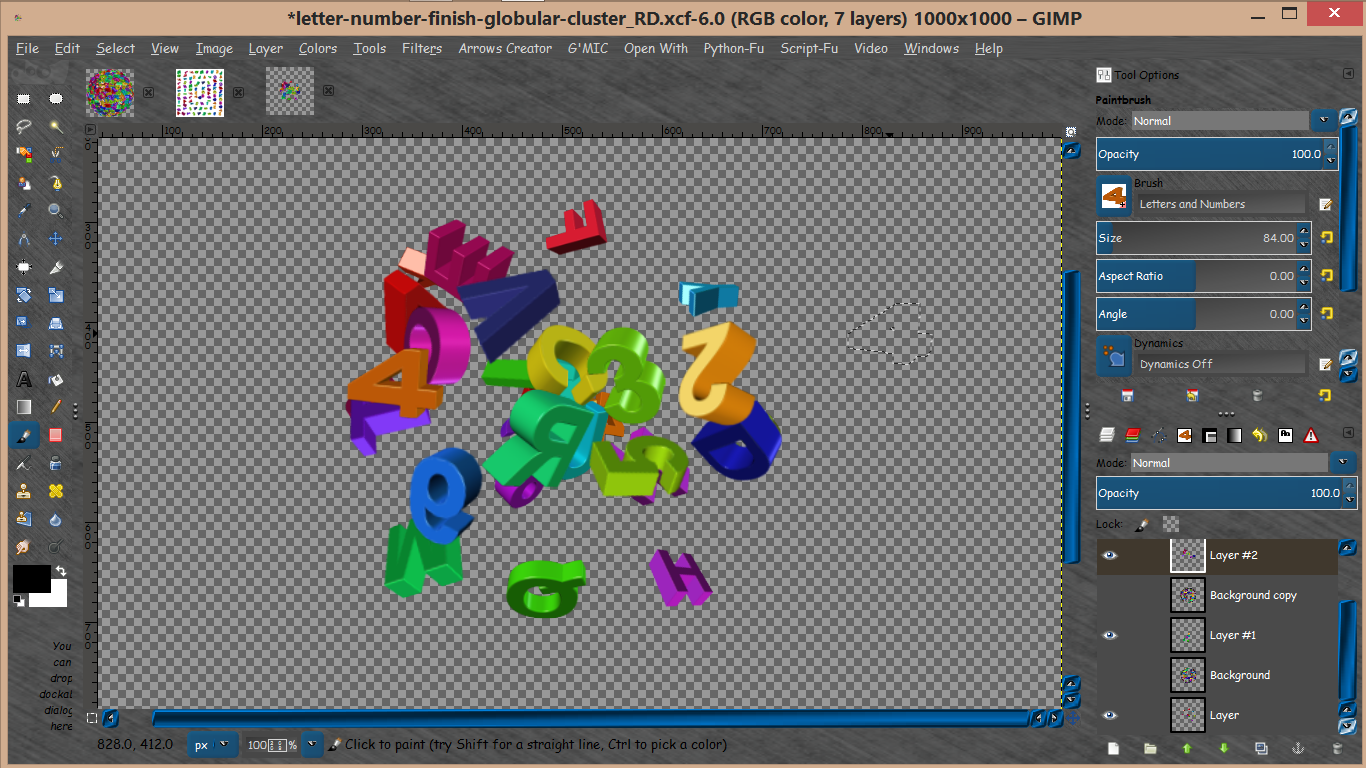The image size is (1366, 768).
Task: Switch to the Channels tab
Action: (x=1133, y=435)
